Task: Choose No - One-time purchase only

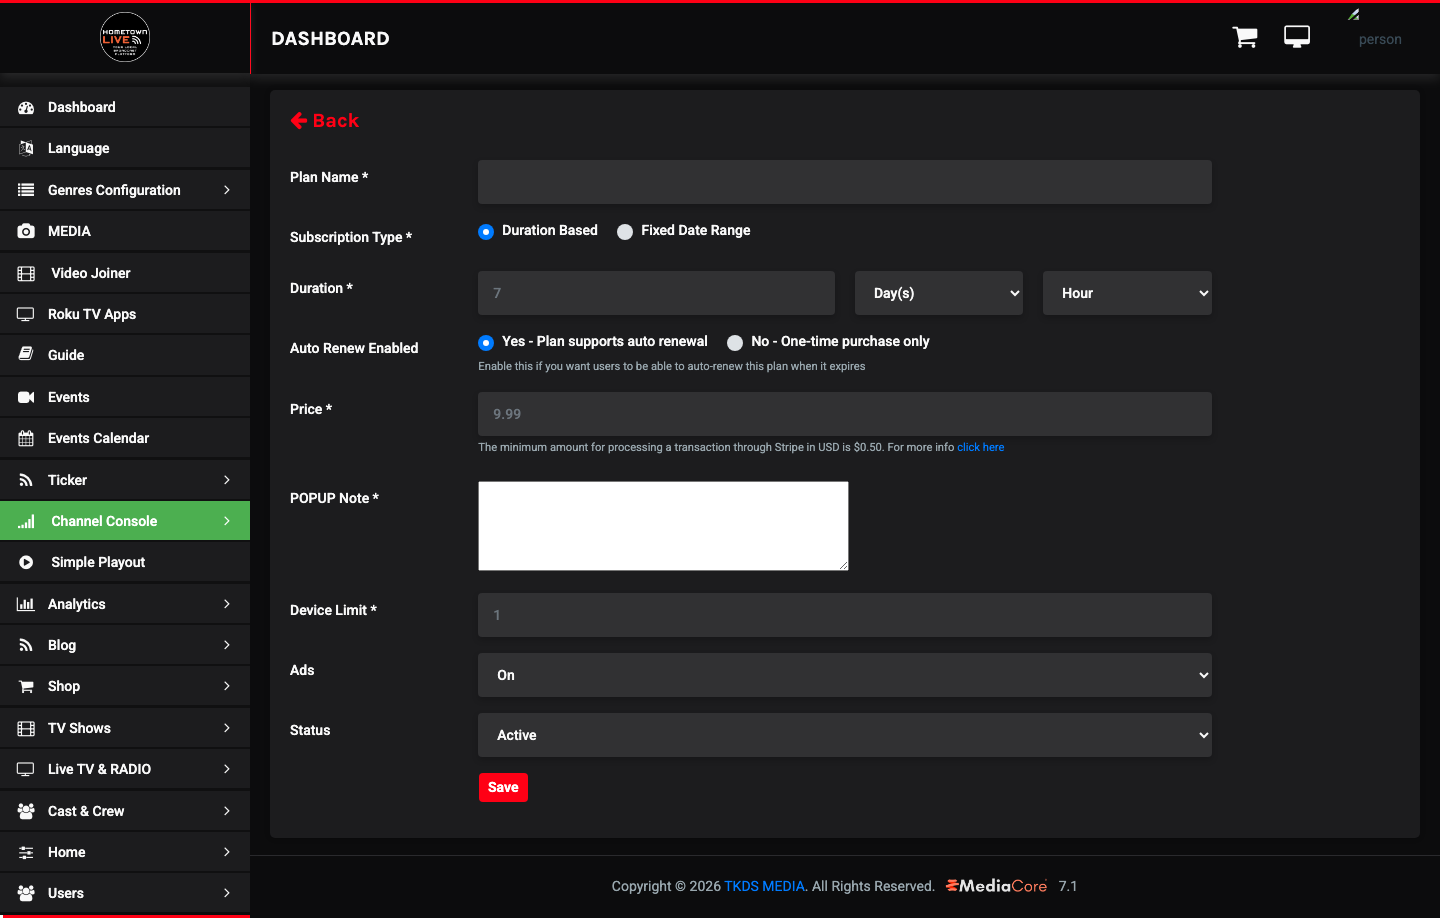Action: pos(735,342)
